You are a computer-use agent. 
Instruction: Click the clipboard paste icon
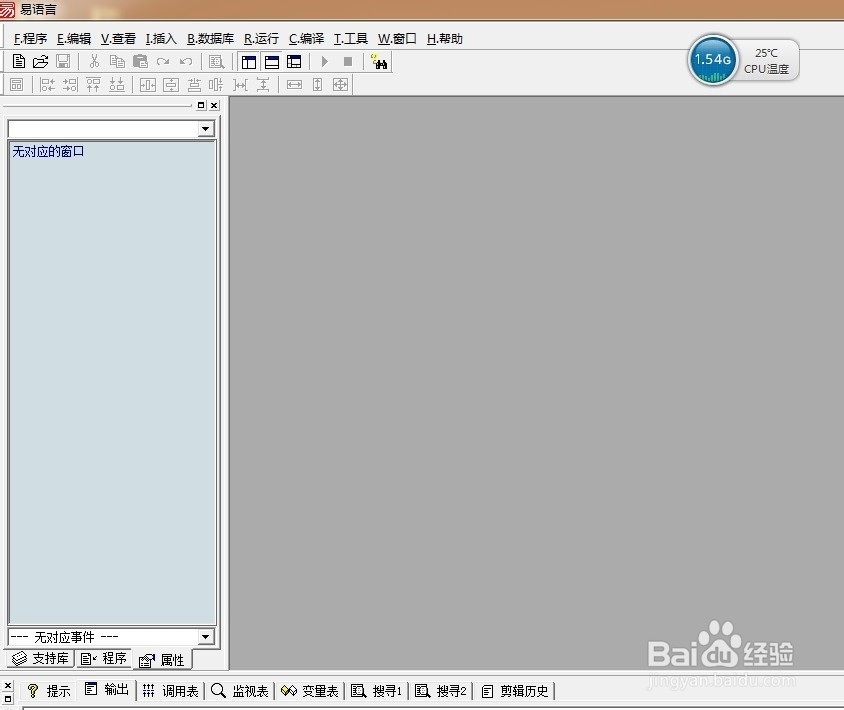[140, 61]
